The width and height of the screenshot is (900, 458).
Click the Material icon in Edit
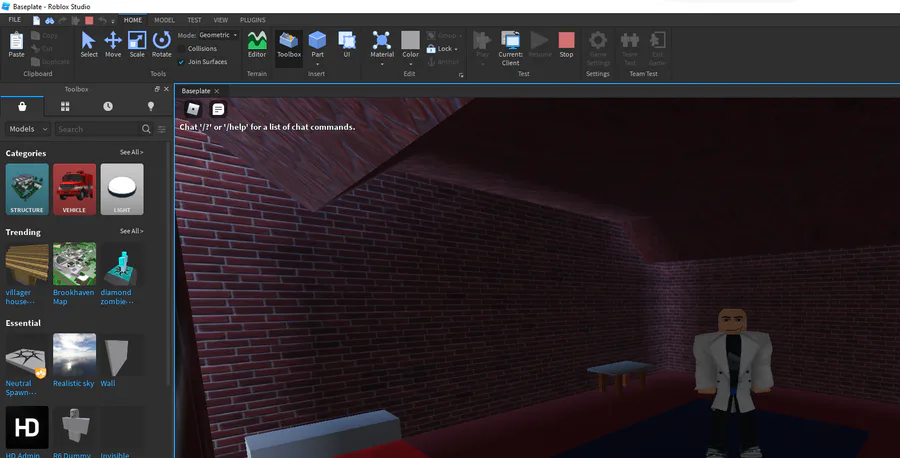382,41
